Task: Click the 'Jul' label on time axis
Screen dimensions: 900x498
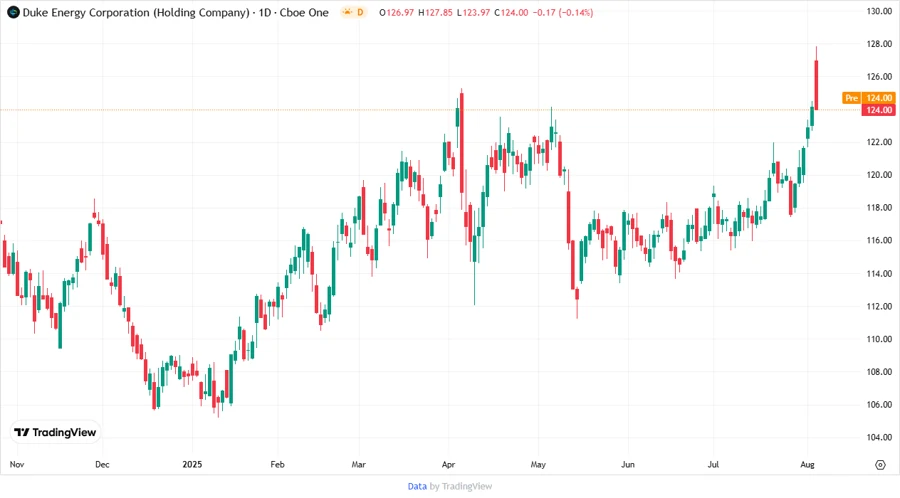Action: tap(713, 464)
